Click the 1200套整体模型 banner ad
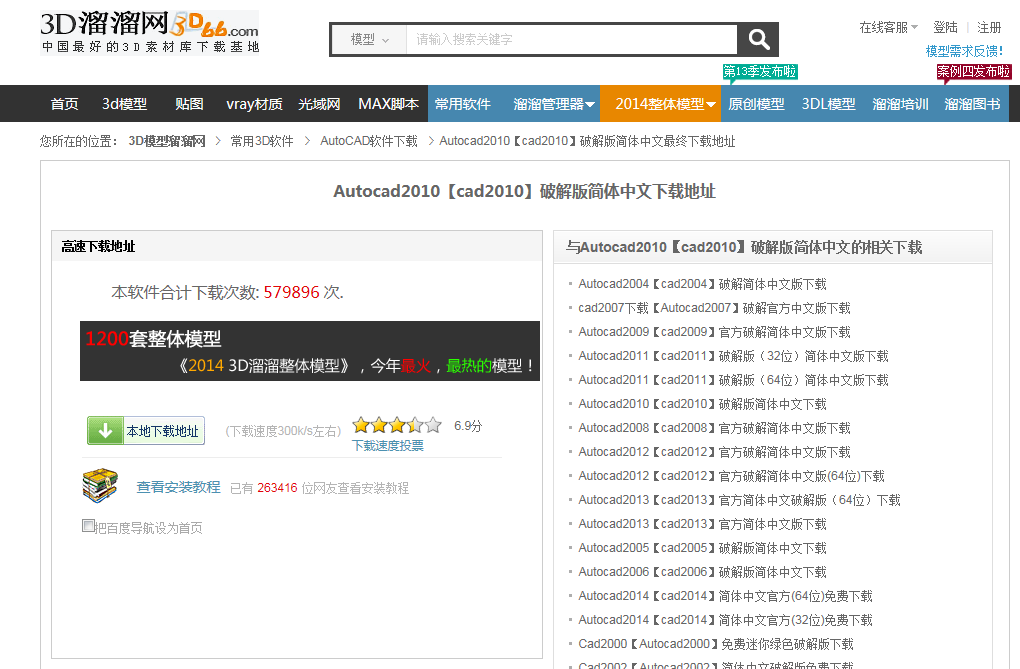This screenshot has height=669, width=1020. pos(310,351)
